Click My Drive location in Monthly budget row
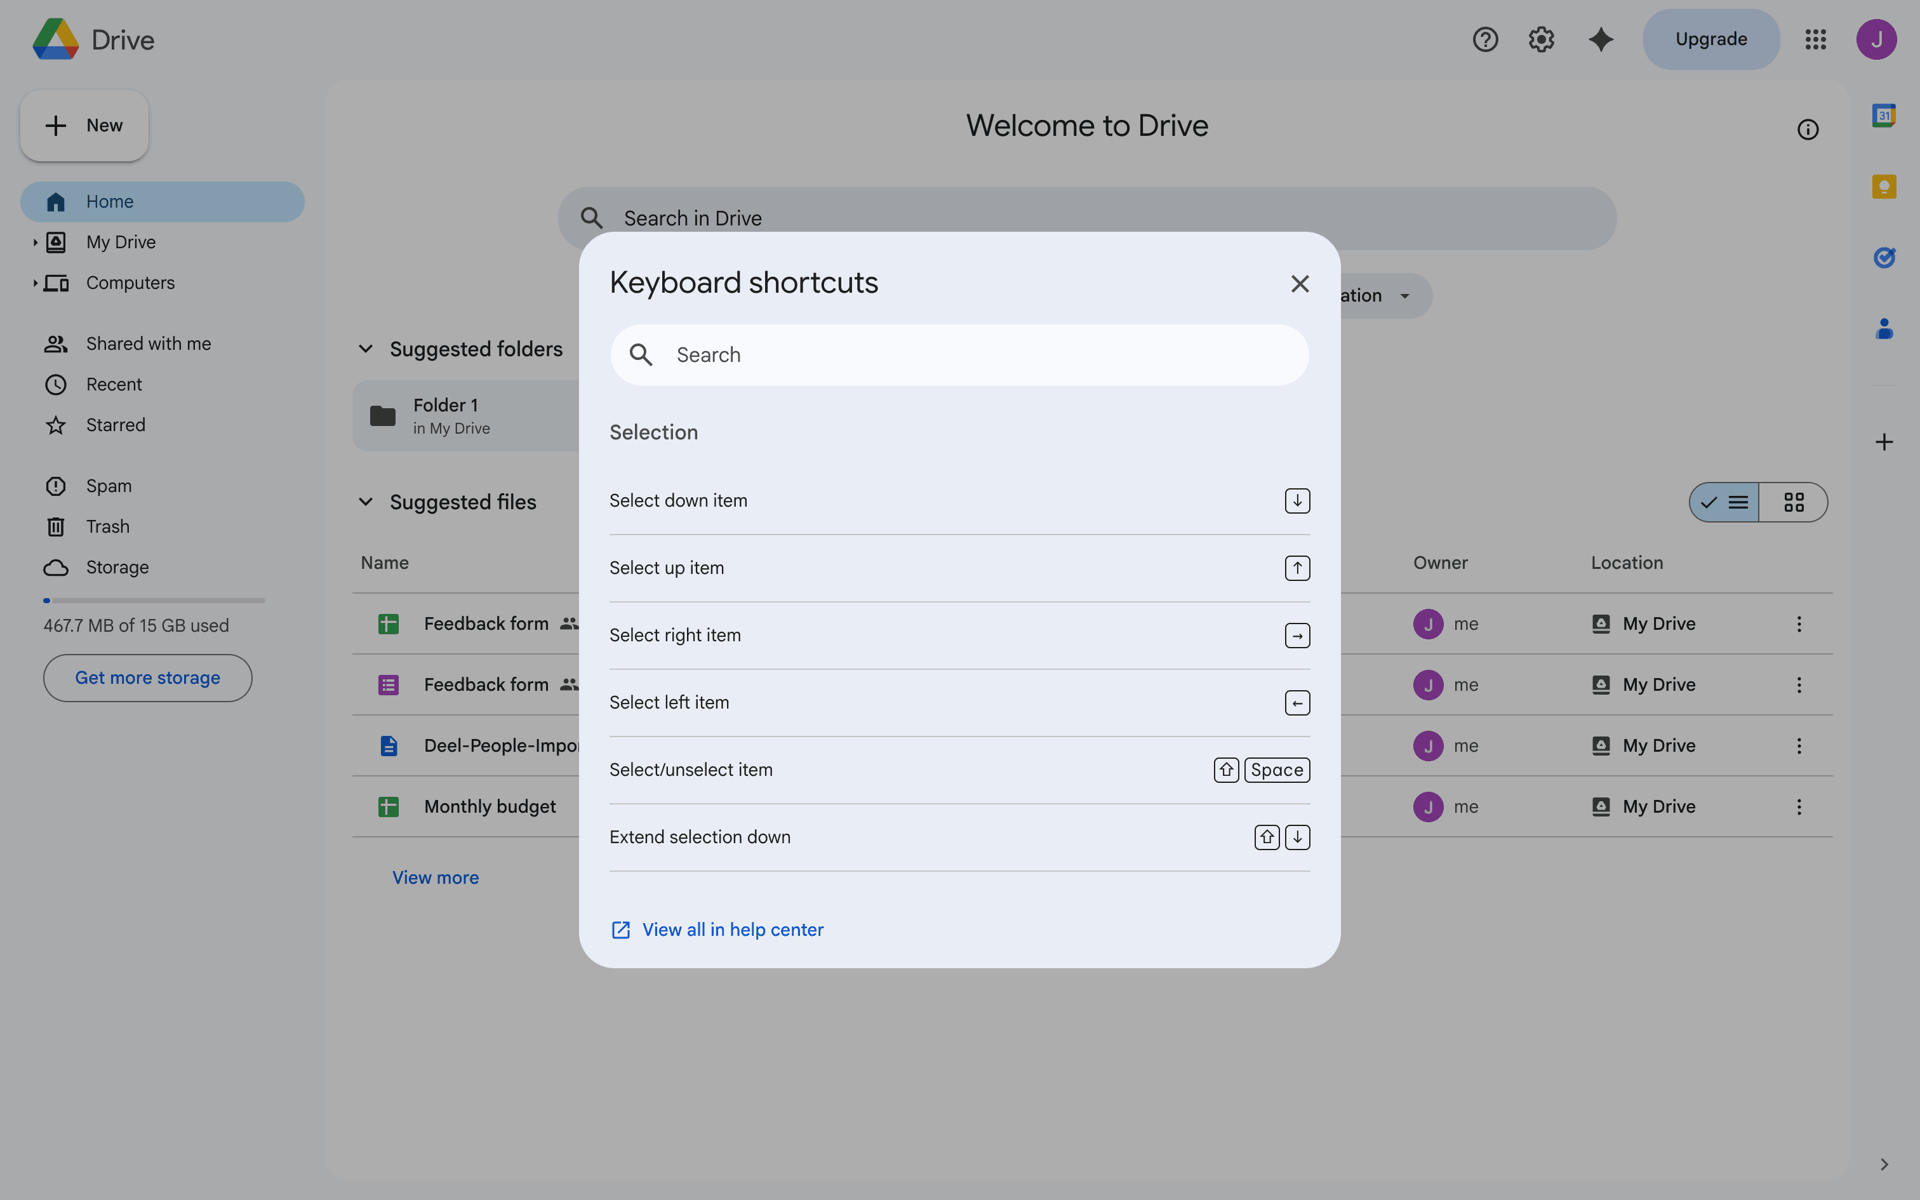Image resolution: width=1920 pixels, height=1200 pixels. (x=1644, y=807)
